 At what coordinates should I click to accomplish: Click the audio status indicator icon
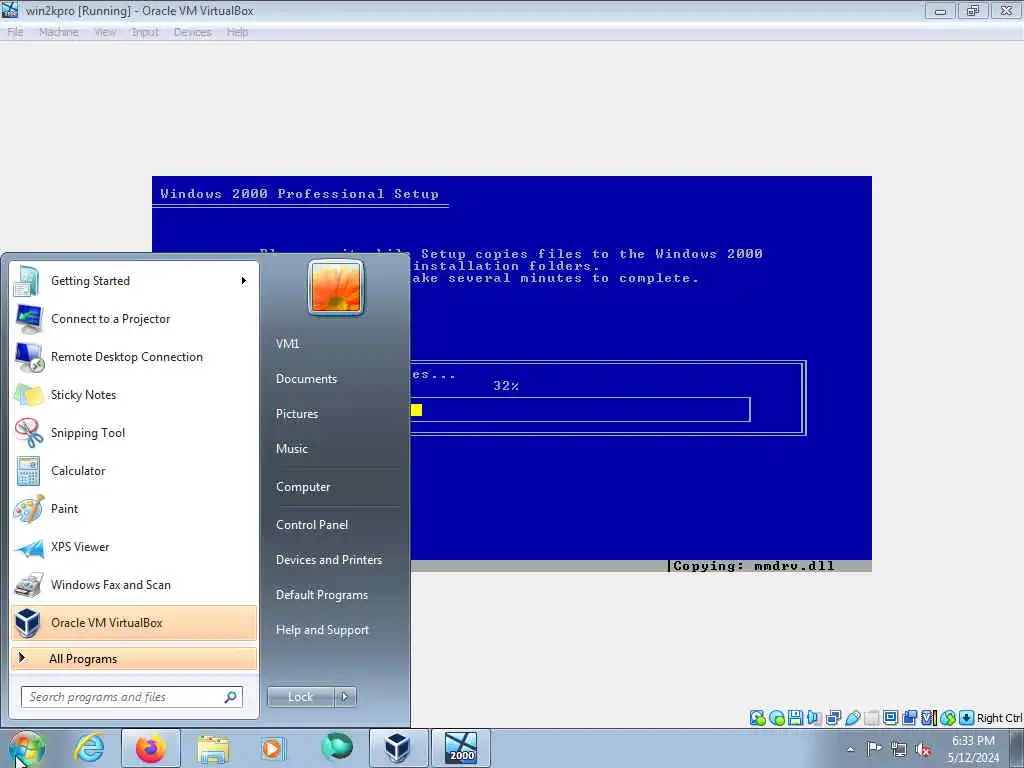coord(814,718)
